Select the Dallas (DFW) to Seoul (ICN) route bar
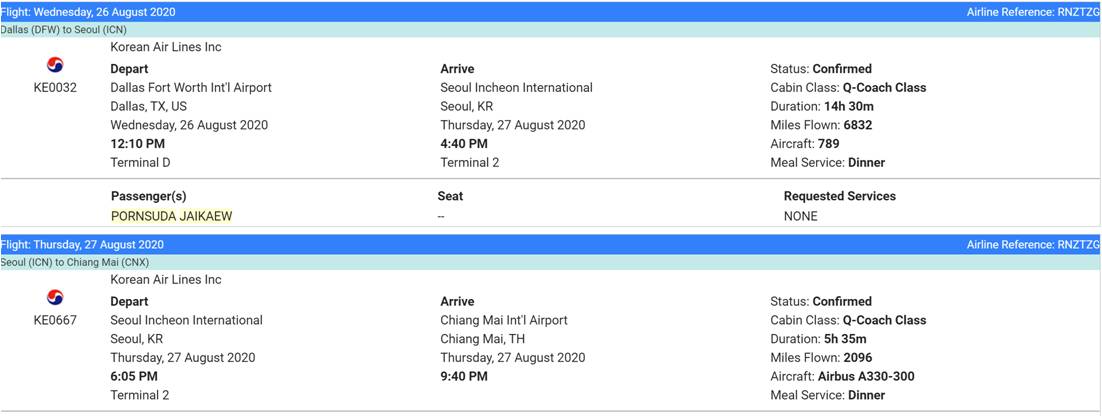Screen dimensions: 1102x417 (x=64, y=30)
